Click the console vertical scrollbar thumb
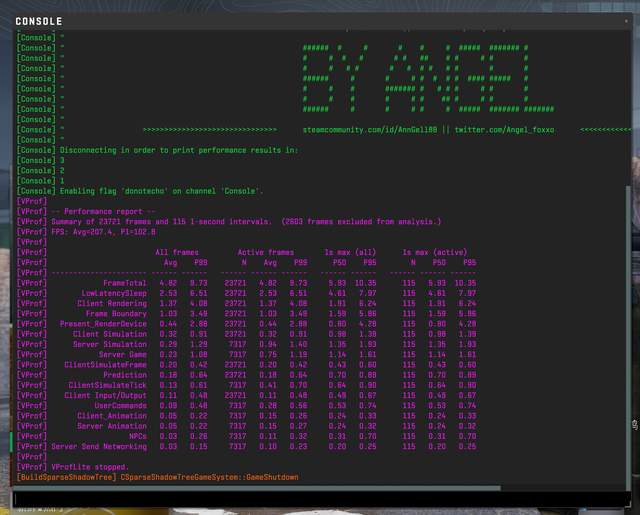The height and width of the screenshot is (515, 640). pyautogui.click(x=628, y=338)
